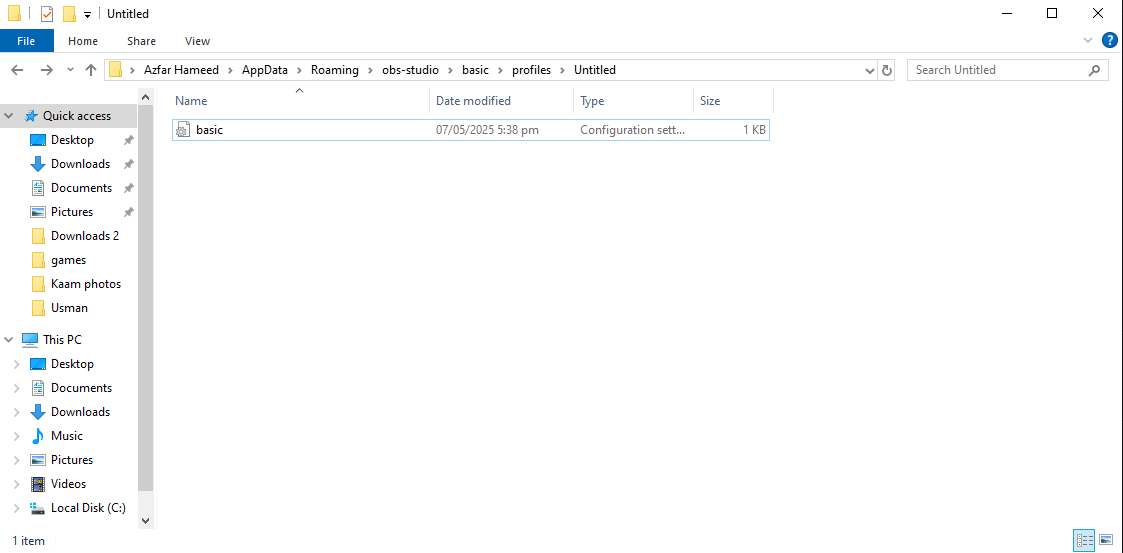Image resolution: width=1123 pixels, height=553 pixels.
Task: Expand Downloads under This PC
Action: tap(16, 412)
